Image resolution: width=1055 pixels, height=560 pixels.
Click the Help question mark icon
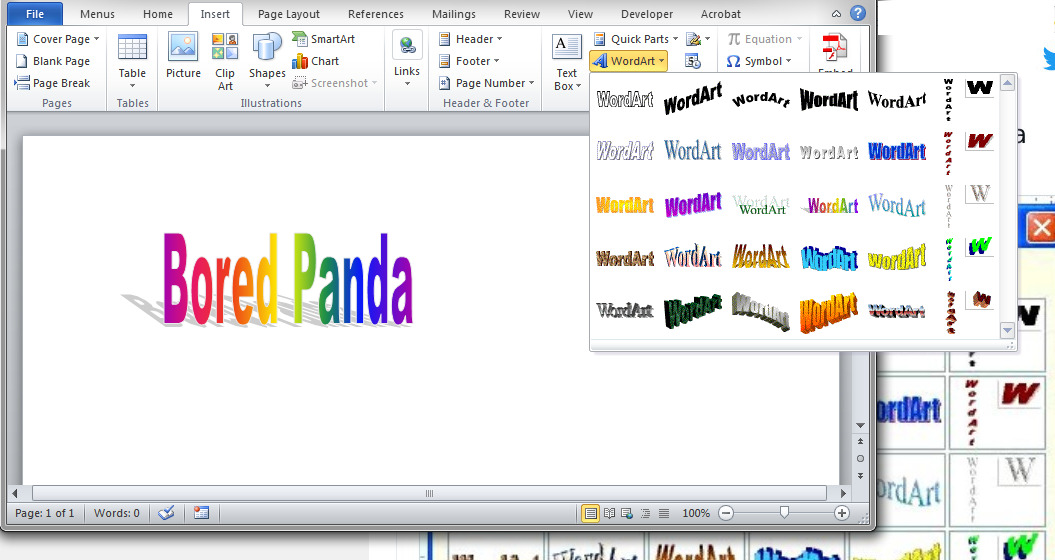[x=857, y=14]
